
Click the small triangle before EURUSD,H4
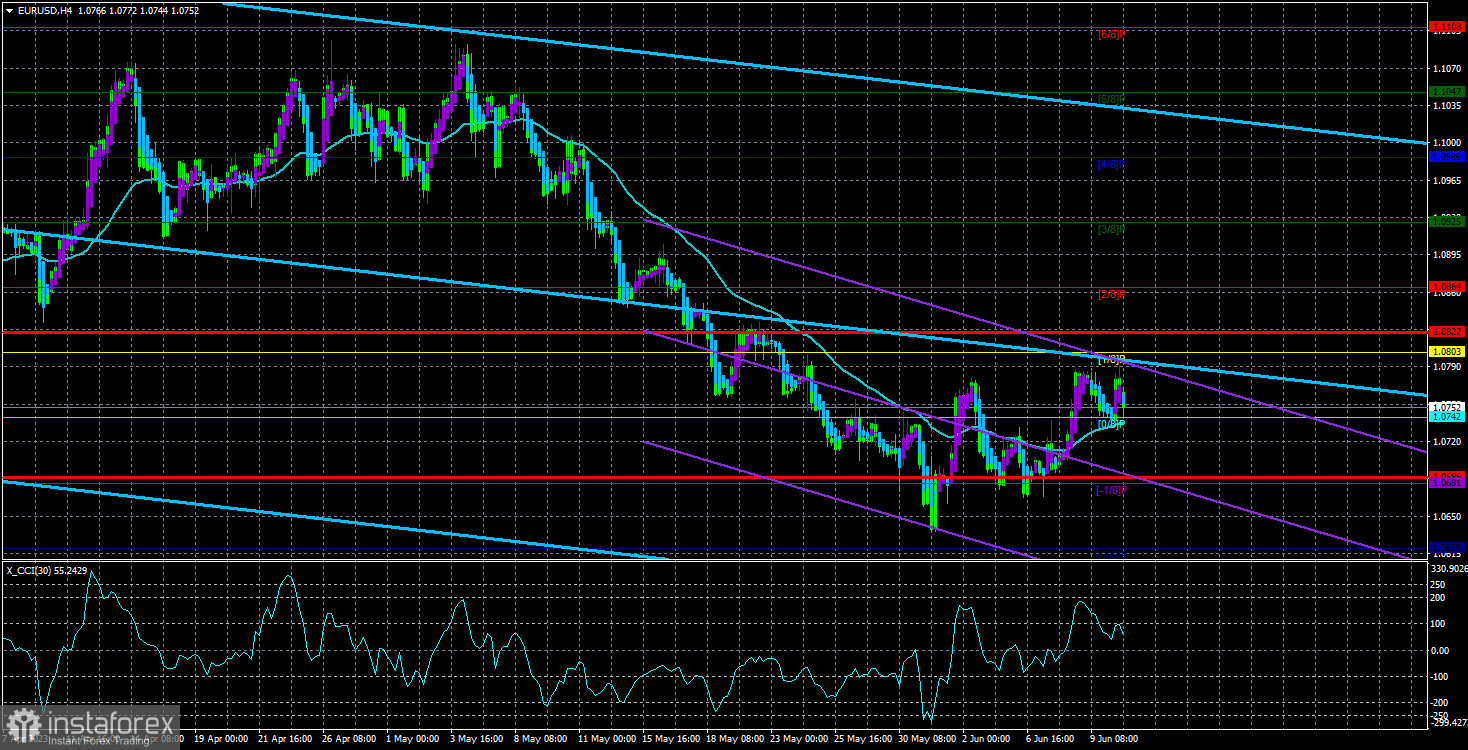tap(9, 9)
